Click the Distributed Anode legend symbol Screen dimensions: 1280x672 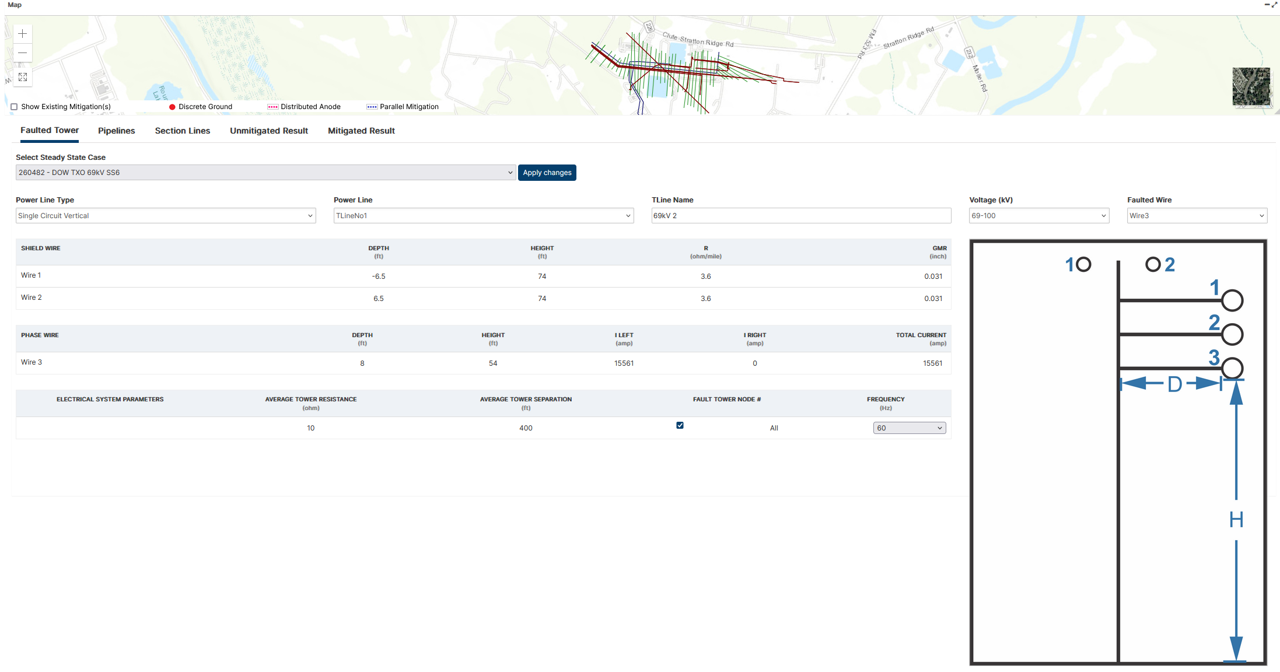coord(271,106)
